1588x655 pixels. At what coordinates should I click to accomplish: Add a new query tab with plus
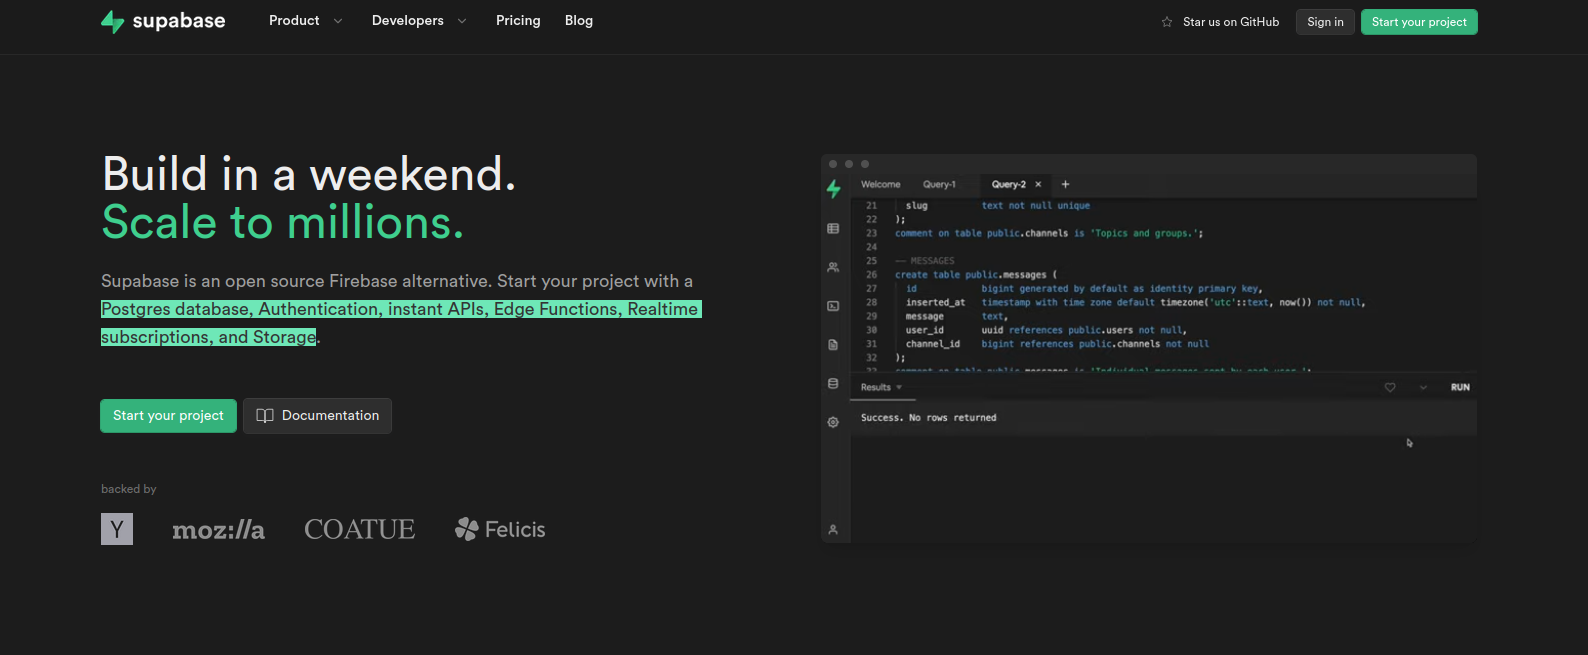(x=1065, y=184)
